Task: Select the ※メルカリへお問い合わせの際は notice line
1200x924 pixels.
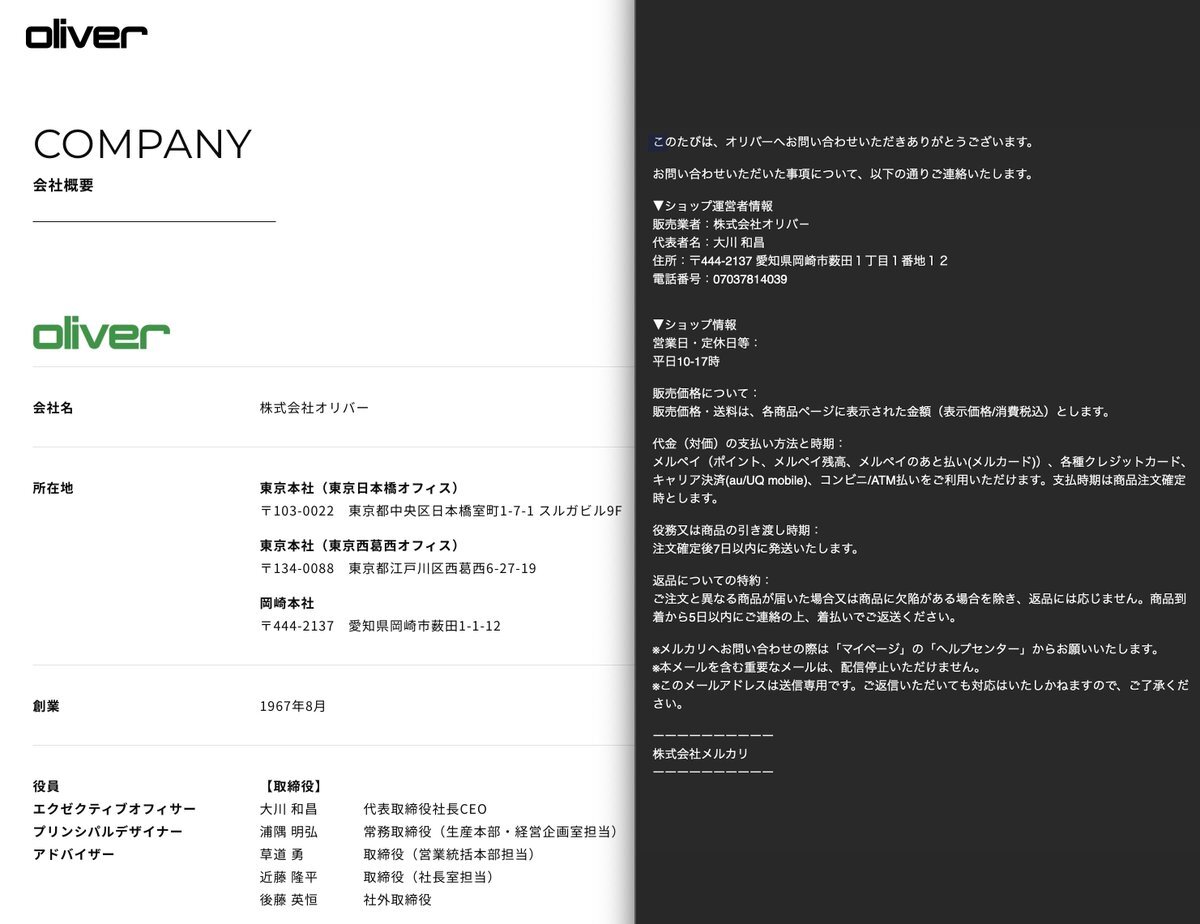Action: [x=906, y=649]
